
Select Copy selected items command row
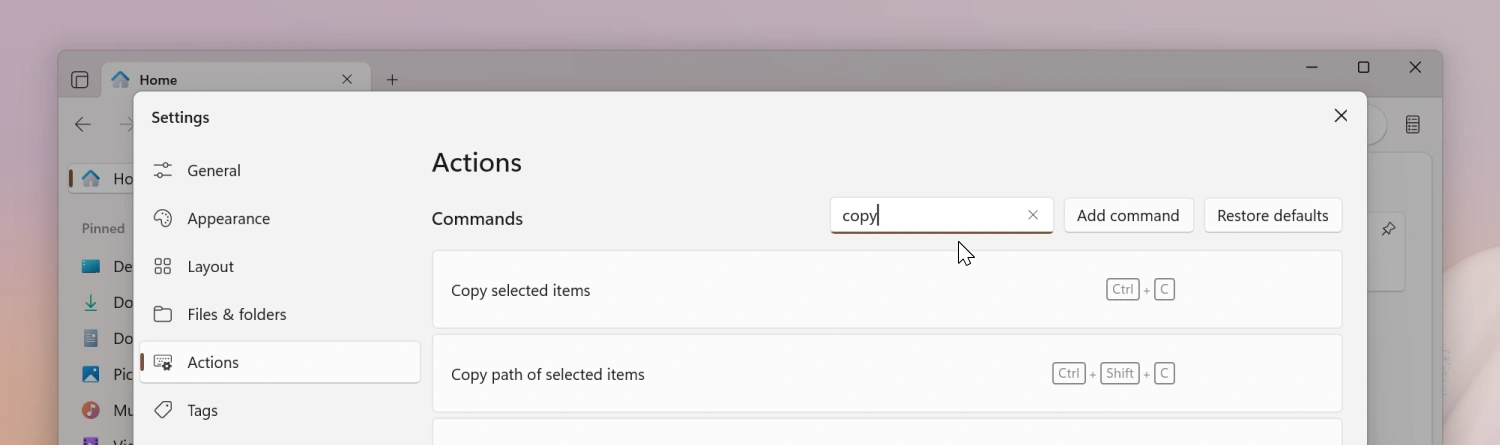[x=700, y=290]
